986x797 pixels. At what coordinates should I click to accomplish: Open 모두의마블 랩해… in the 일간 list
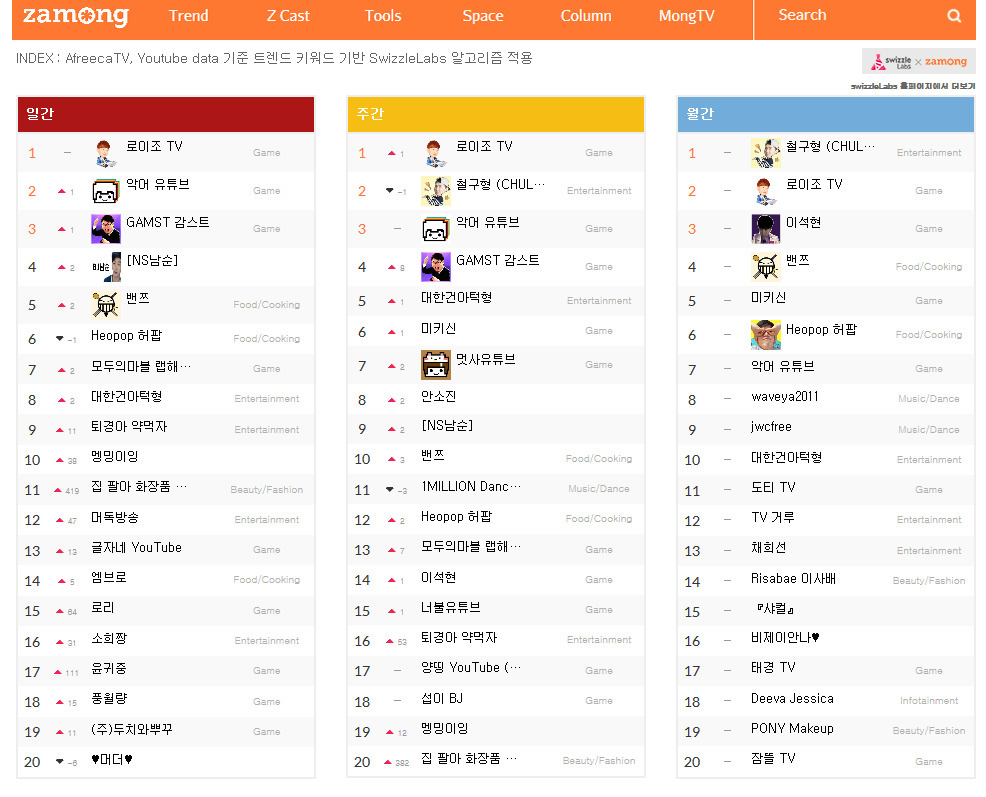pos(141,366)
